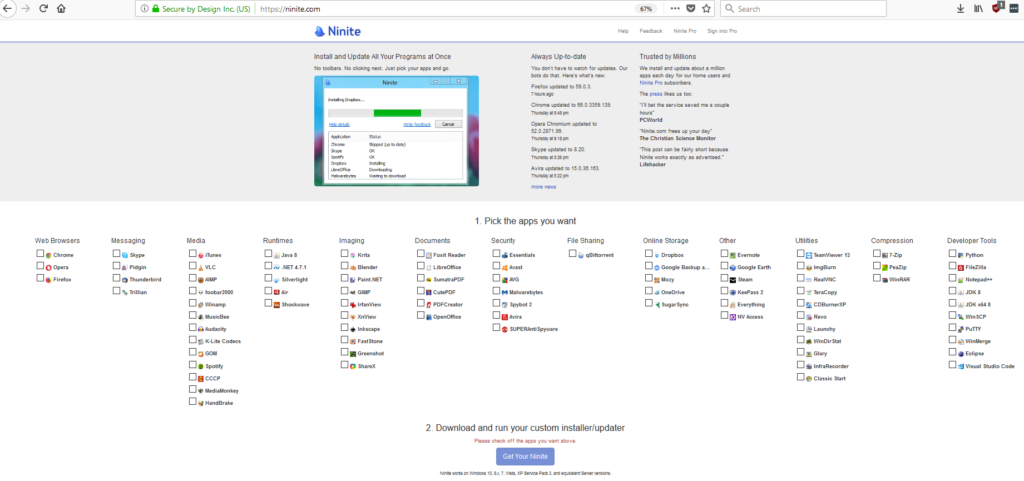Open the more news link

pos(543,187)
